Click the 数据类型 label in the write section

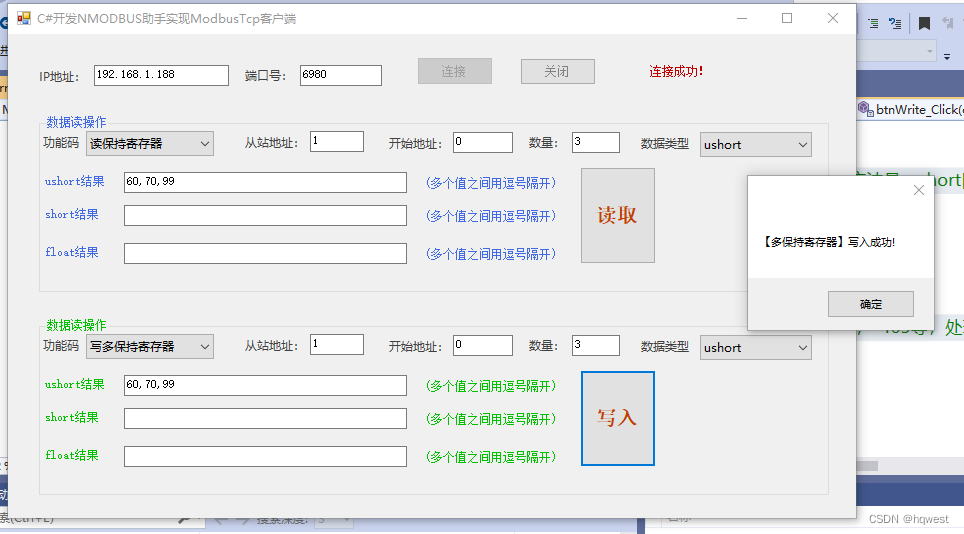click(665, 347)
